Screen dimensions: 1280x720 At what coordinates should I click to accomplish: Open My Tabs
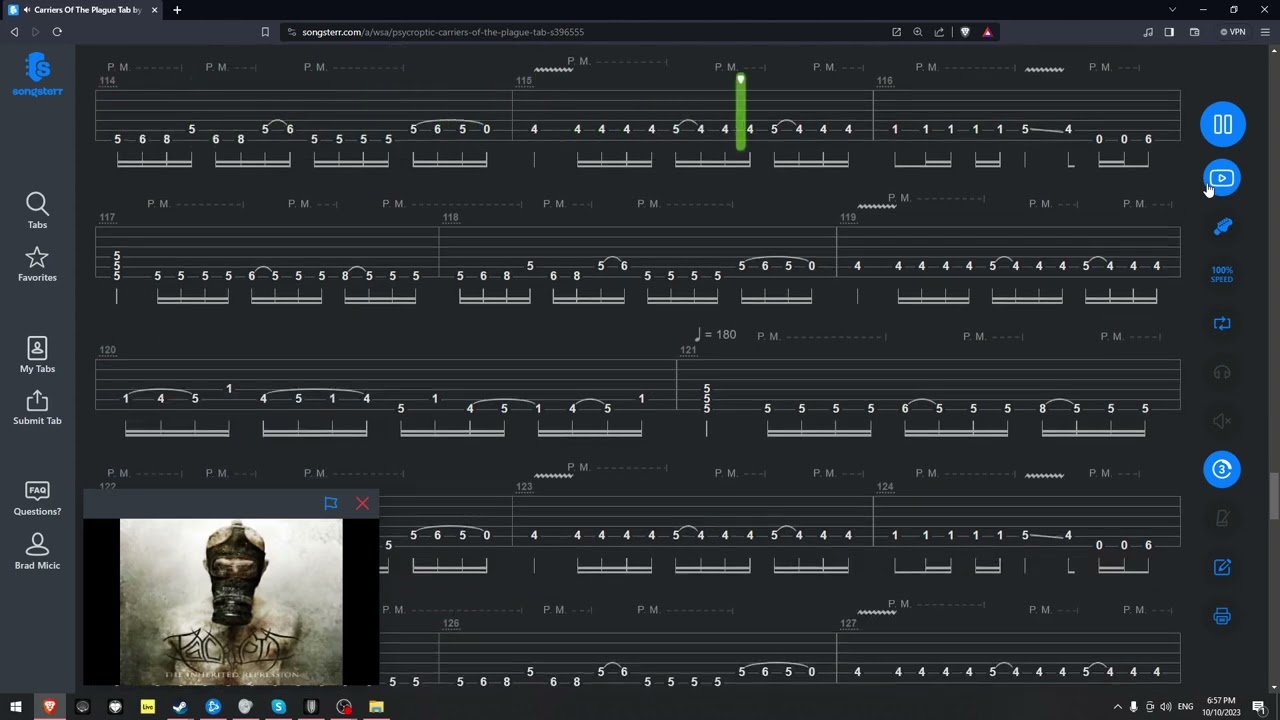pyautogui.click(x=37, y=355)
